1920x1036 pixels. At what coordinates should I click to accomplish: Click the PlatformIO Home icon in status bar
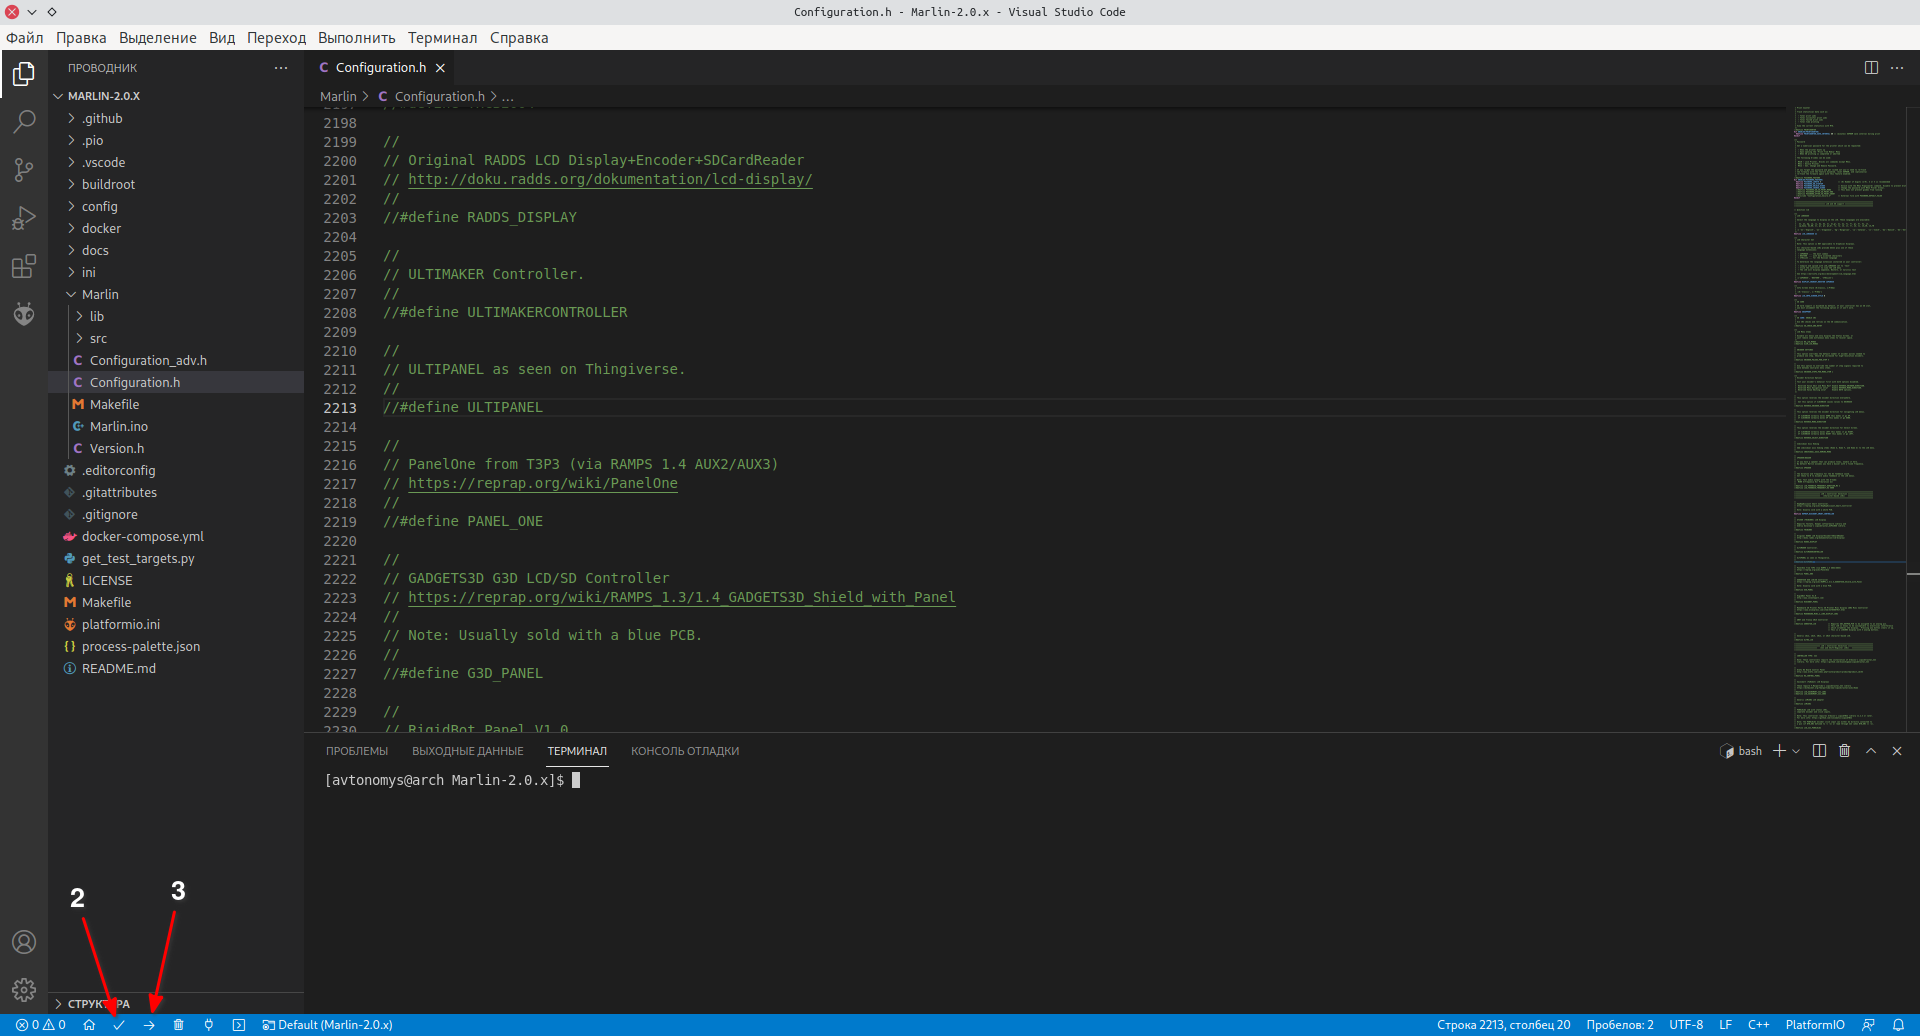coord(89,1025)
